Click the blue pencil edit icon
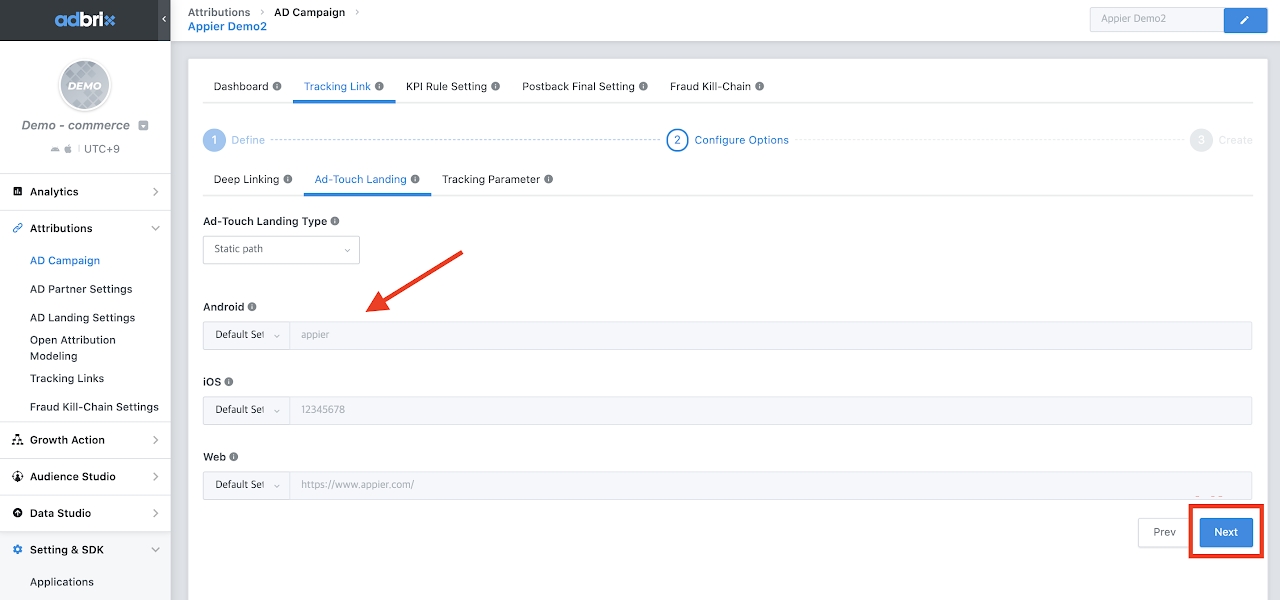1280x600 pixels. point(1245,19)
